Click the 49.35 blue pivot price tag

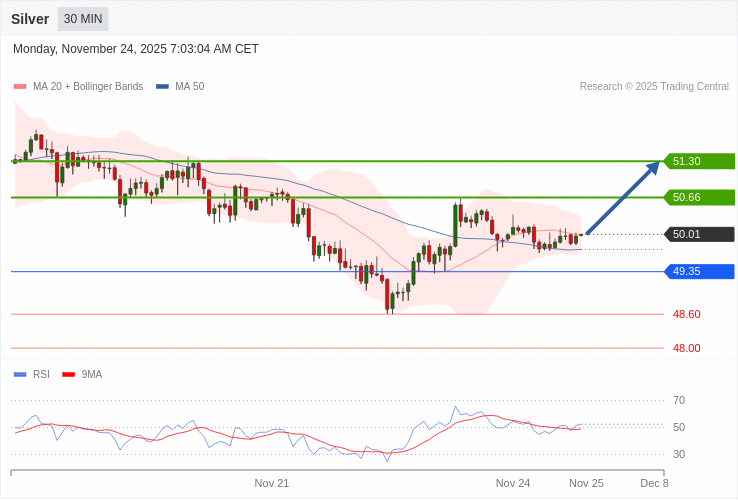(x=699, y=271)
